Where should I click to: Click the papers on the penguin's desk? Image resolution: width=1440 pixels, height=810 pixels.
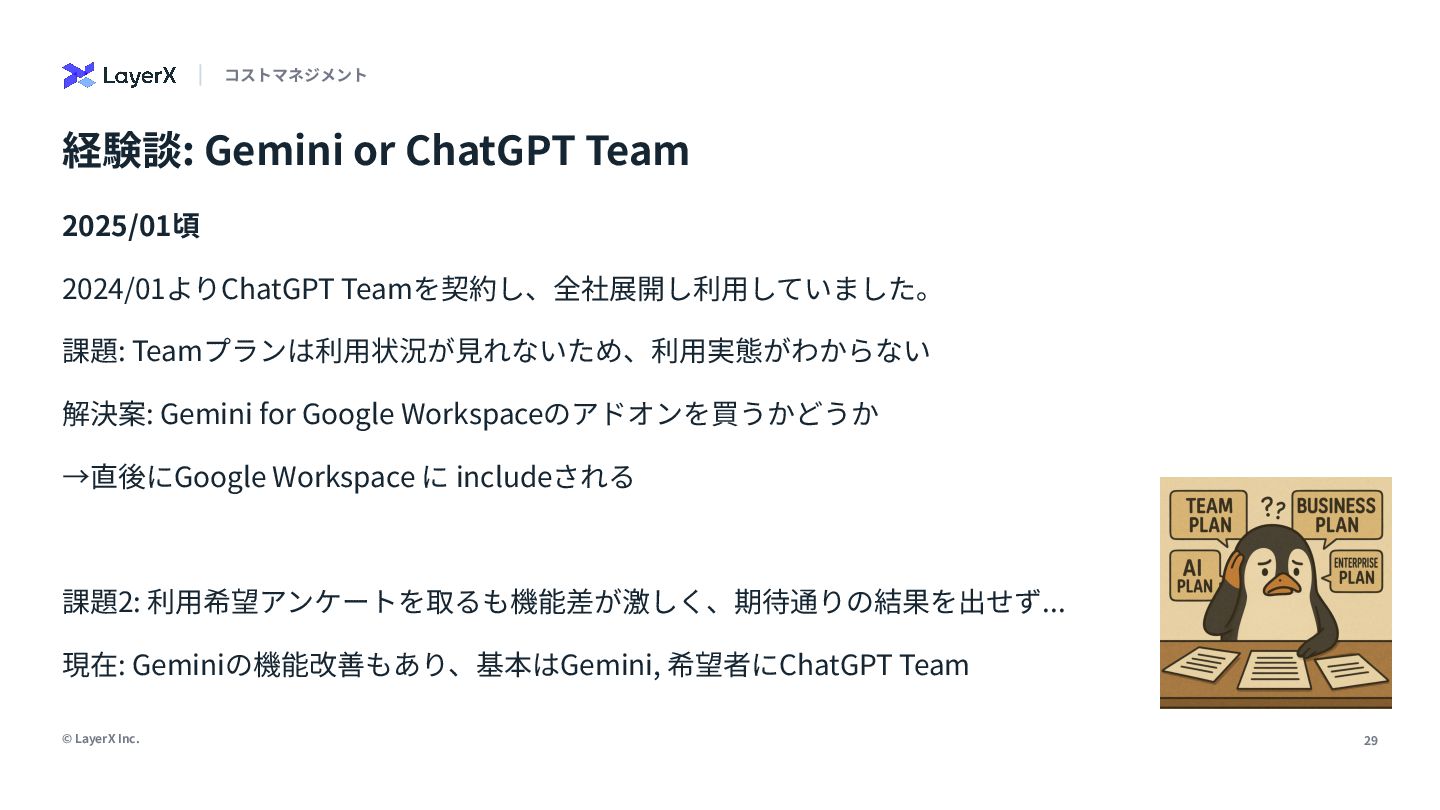pyautogui.click(x=1276, y=666)
